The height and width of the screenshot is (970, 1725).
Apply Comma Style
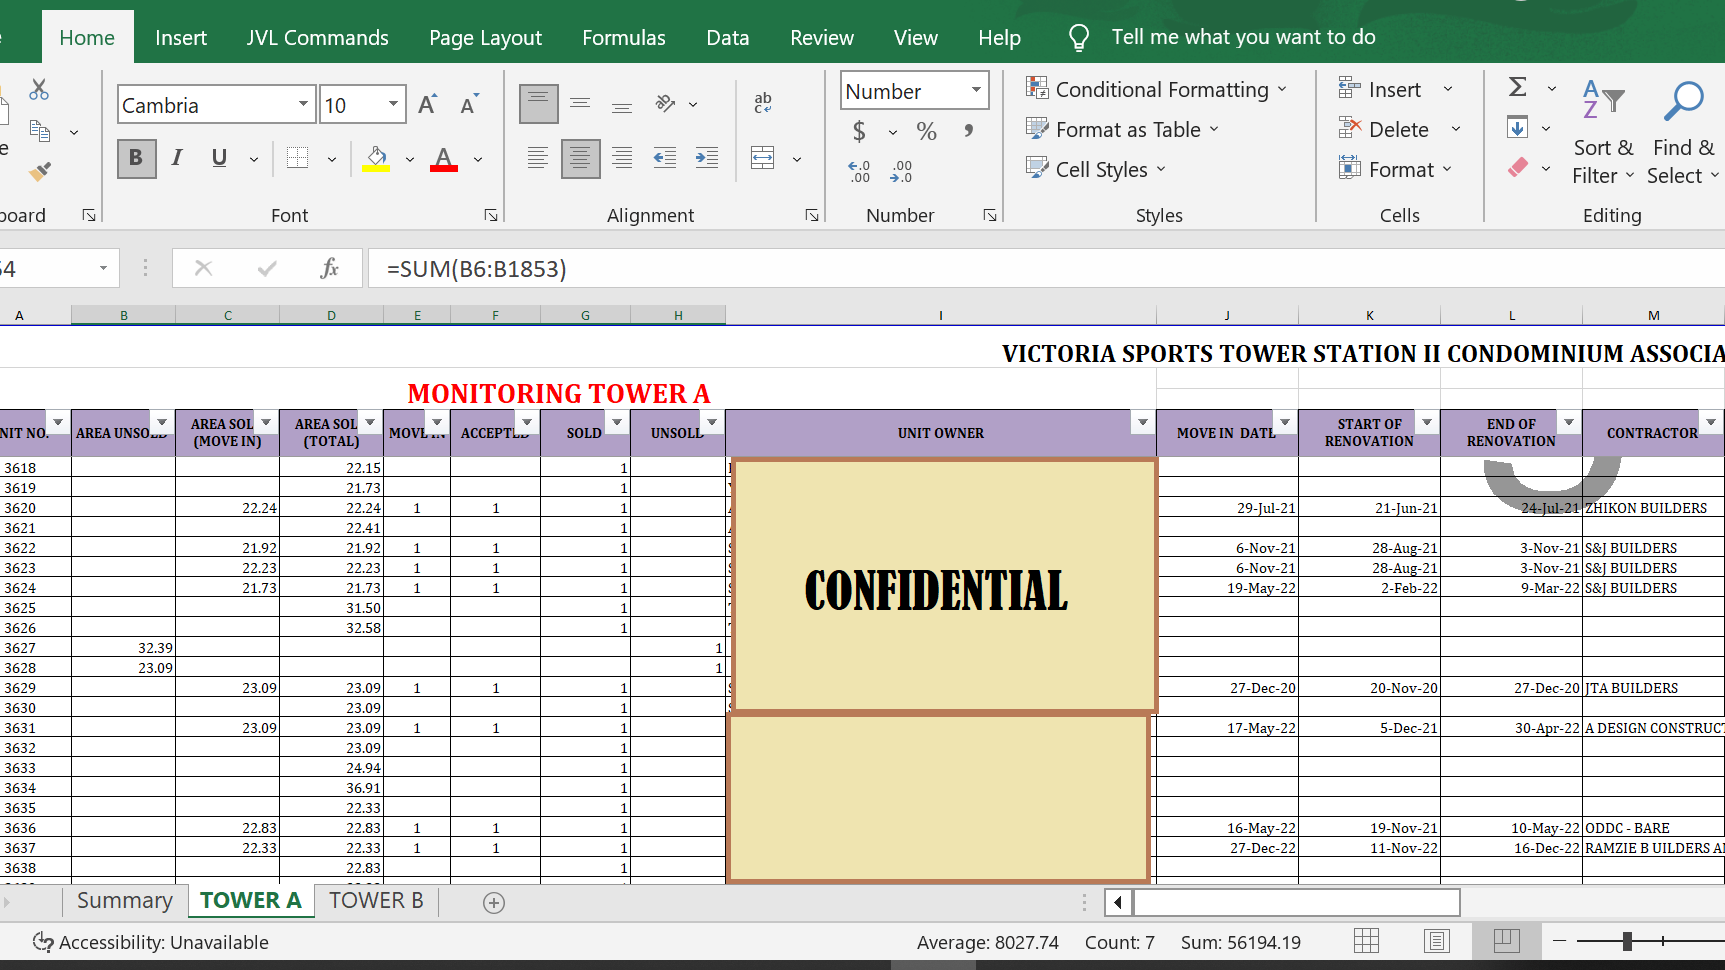pos(968,131)
